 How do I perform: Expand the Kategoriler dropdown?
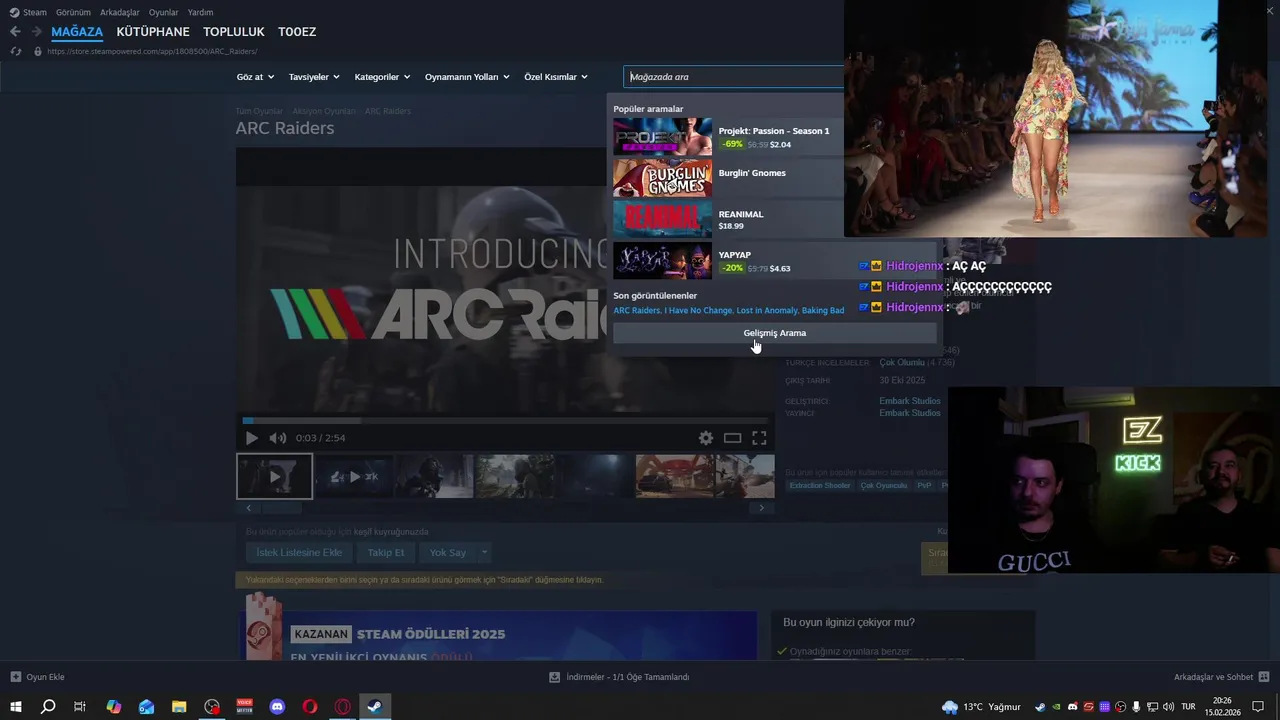click(382, 77)
